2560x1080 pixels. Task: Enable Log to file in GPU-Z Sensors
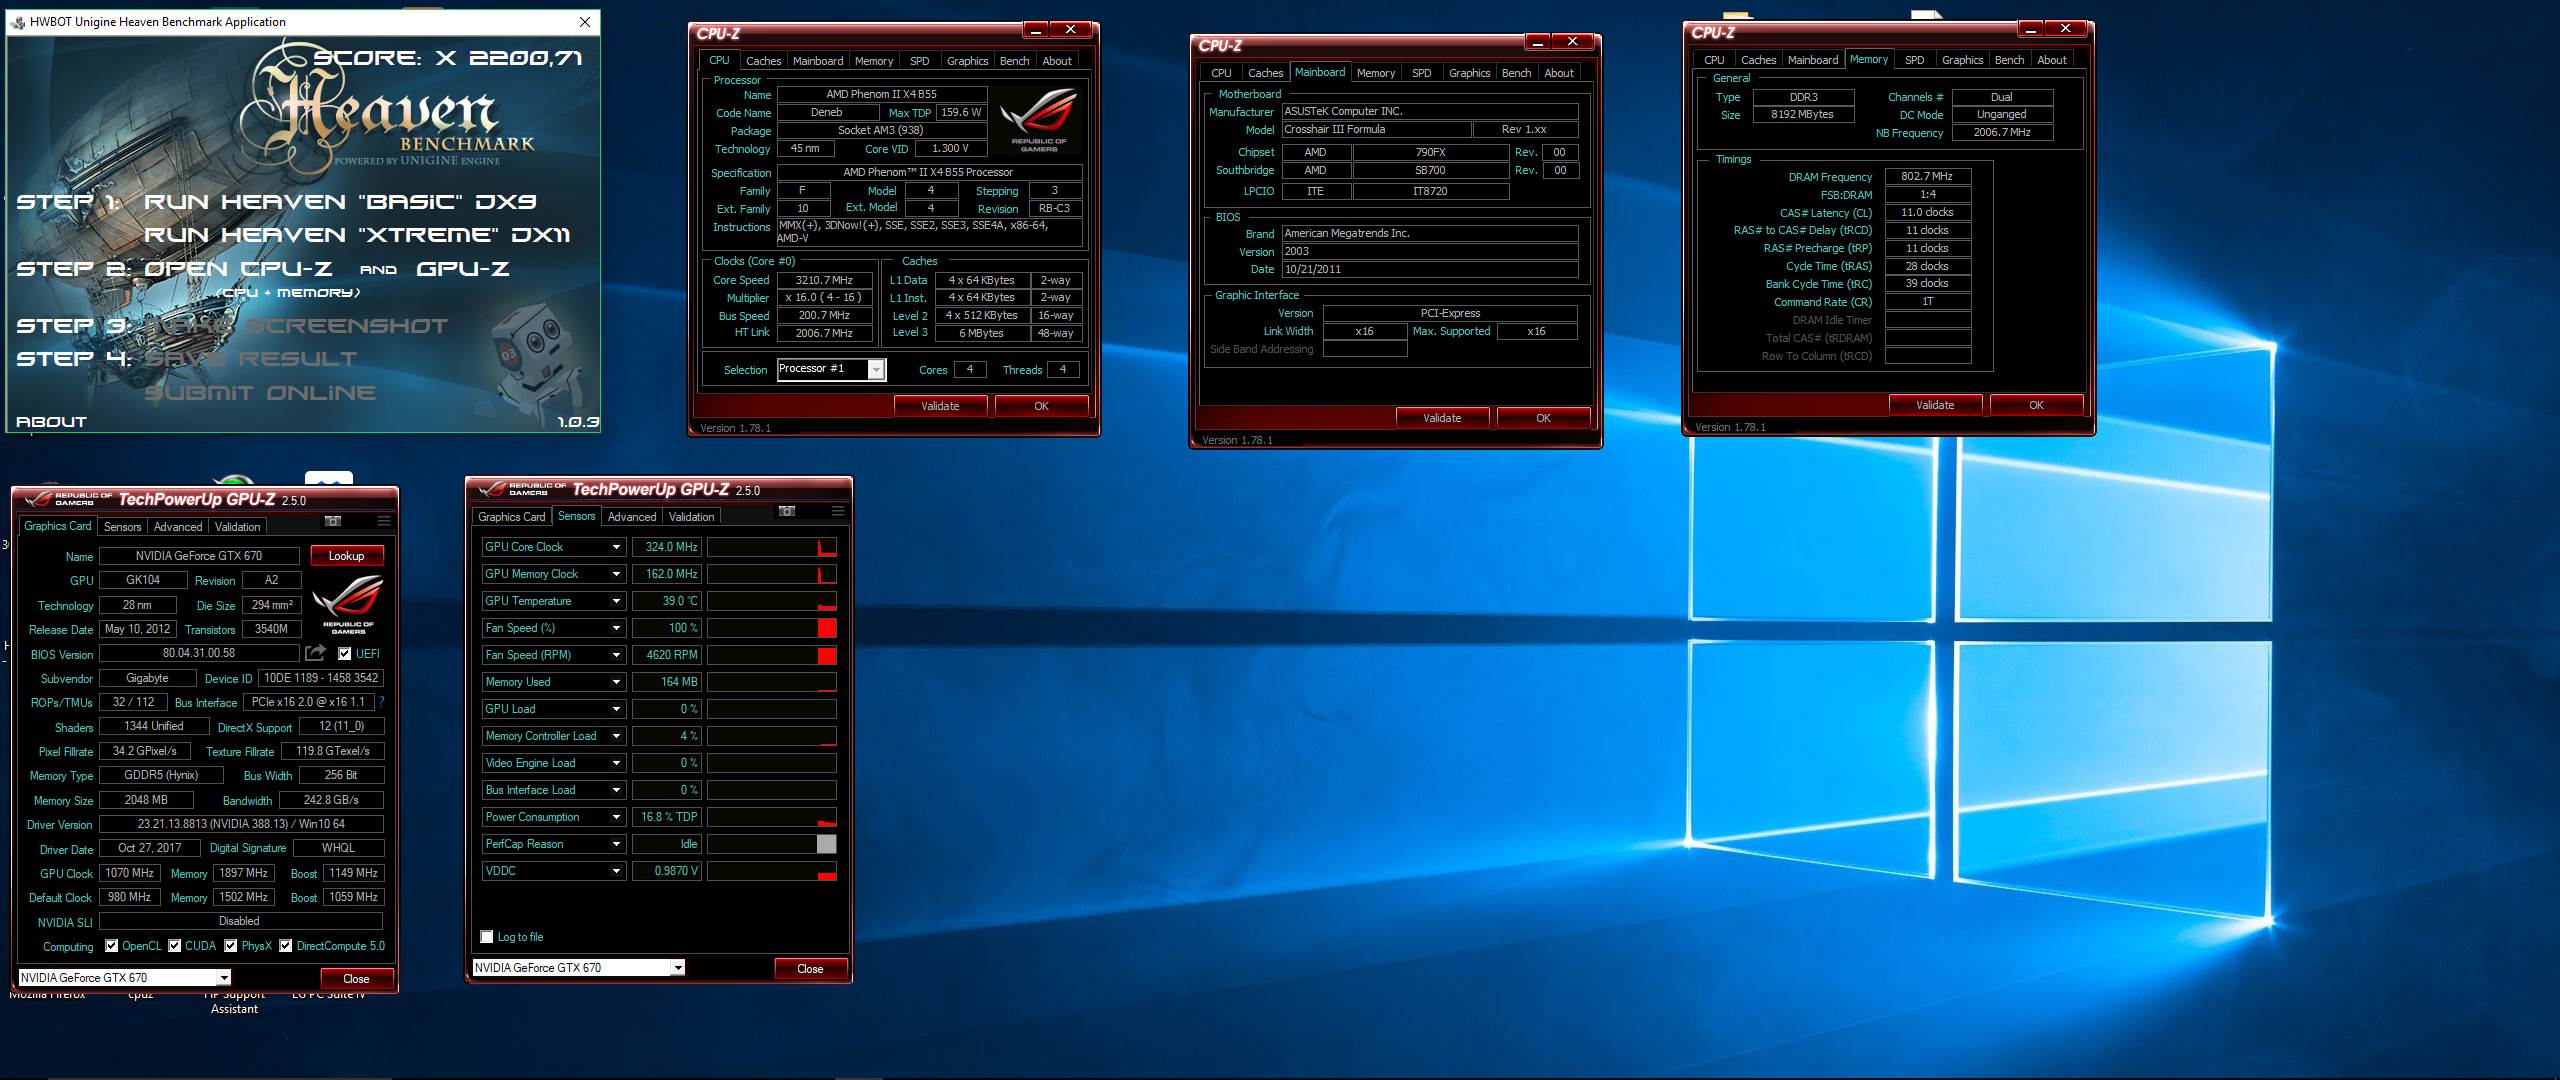point(487,937)
